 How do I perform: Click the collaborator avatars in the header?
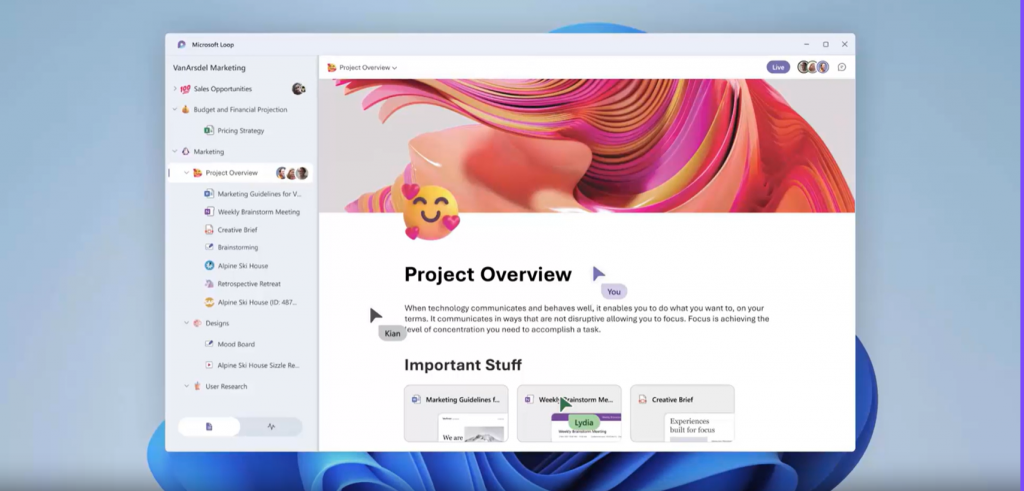(813, 67)
